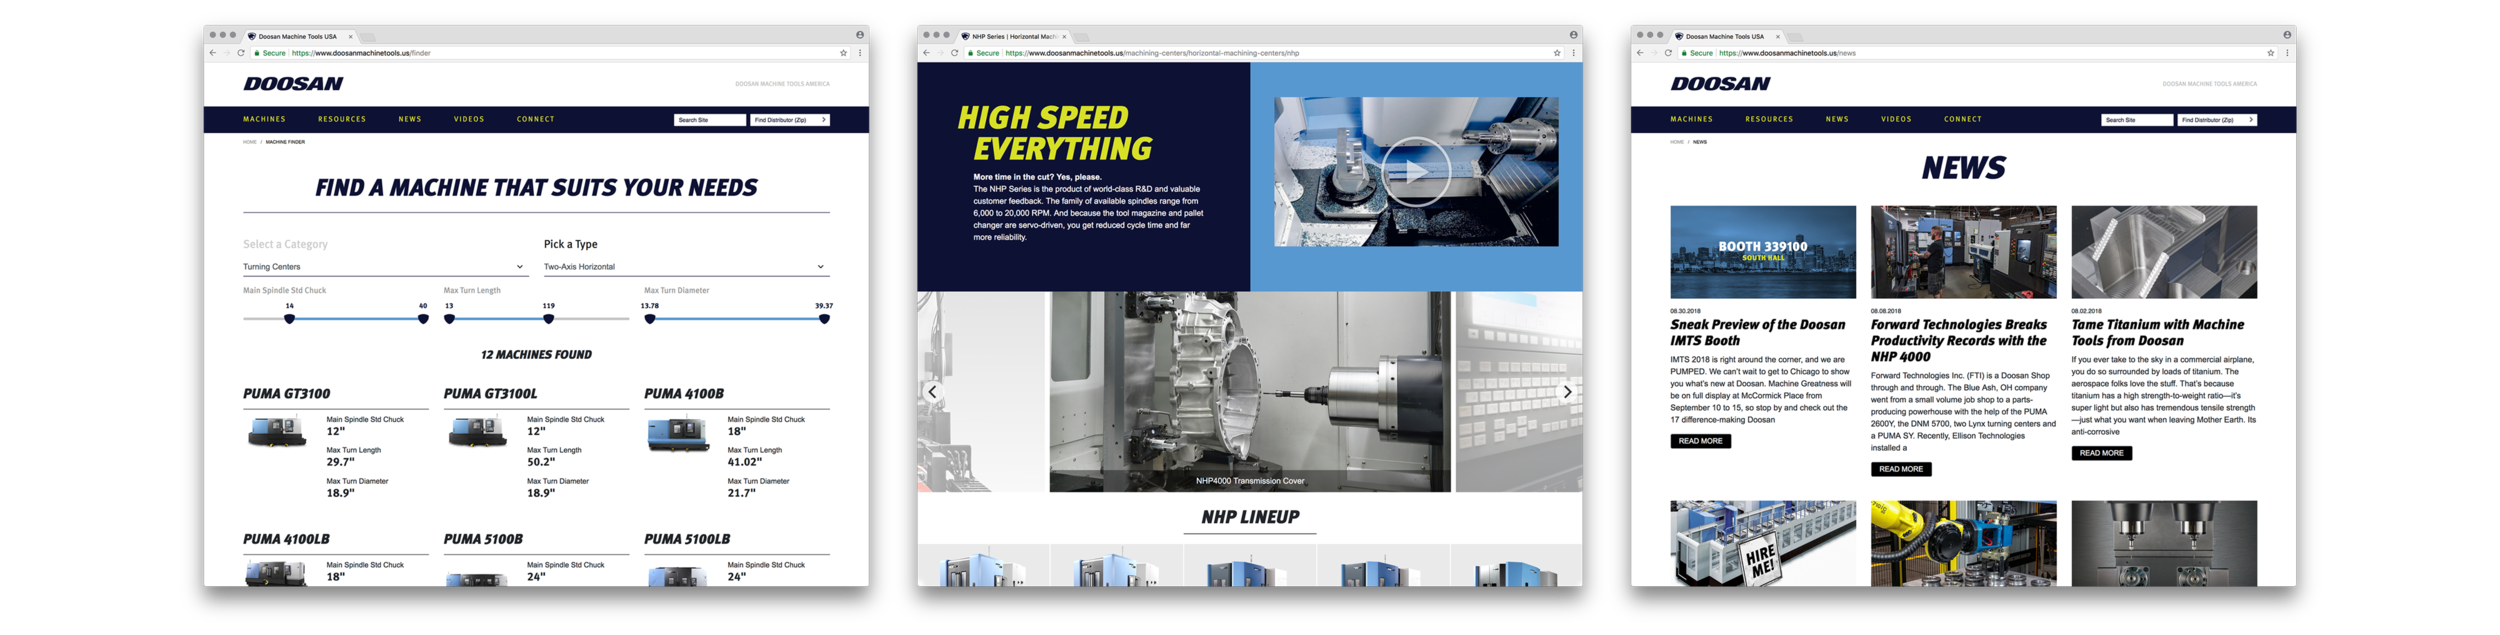Click Search Site field in News window

[x=2137, y=120]
